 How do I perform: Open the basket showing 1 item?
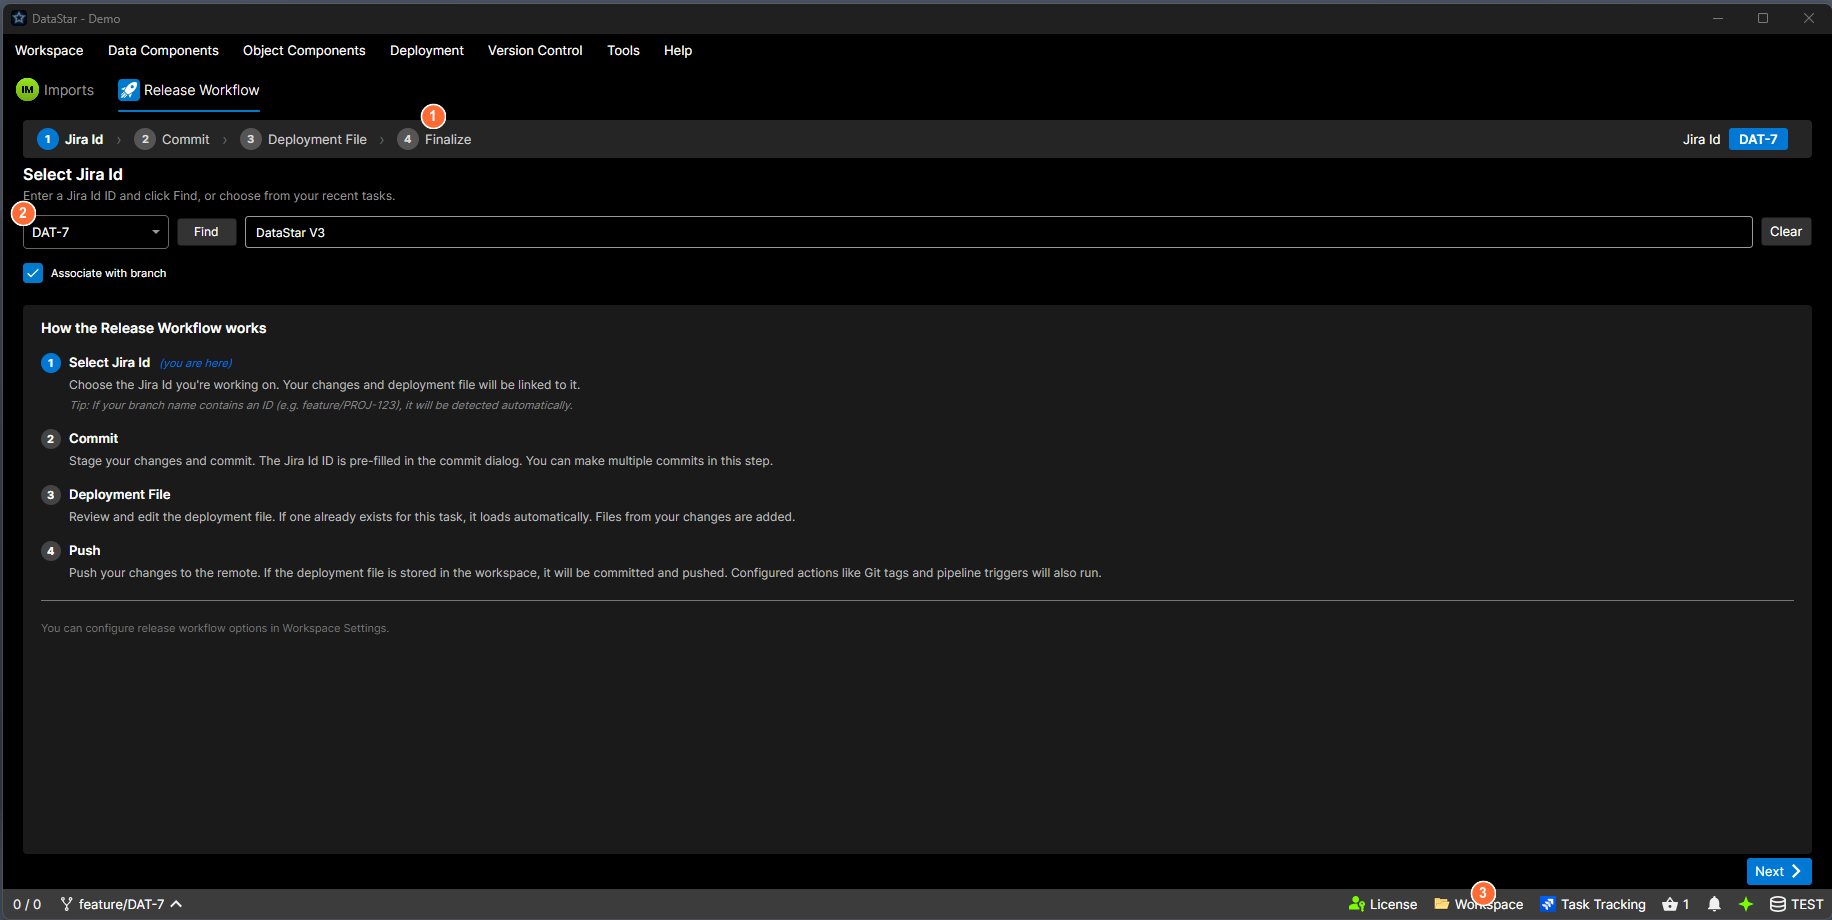click(1675, 904)
